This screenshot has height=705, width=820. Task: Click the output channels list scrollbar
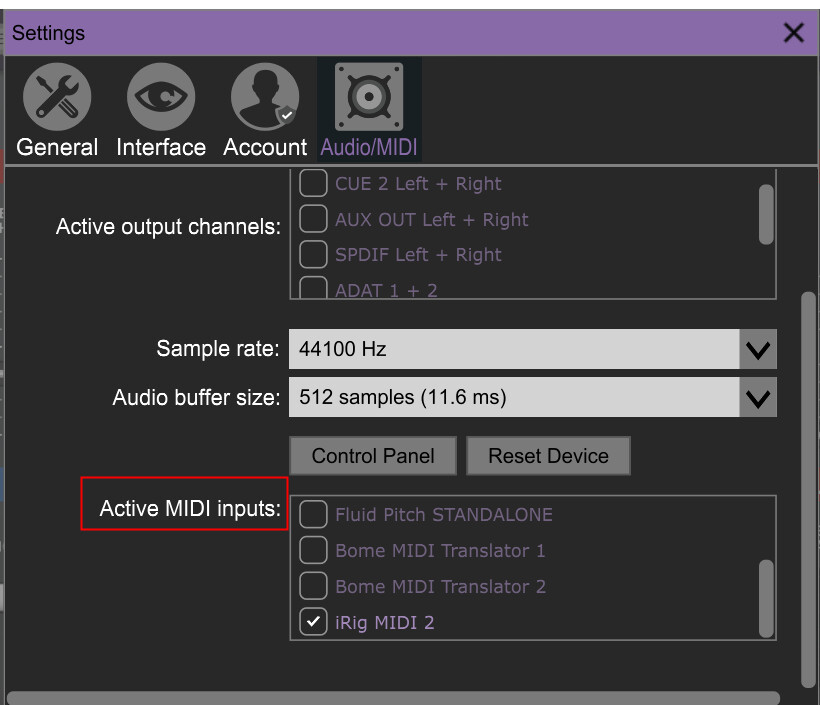766,213
